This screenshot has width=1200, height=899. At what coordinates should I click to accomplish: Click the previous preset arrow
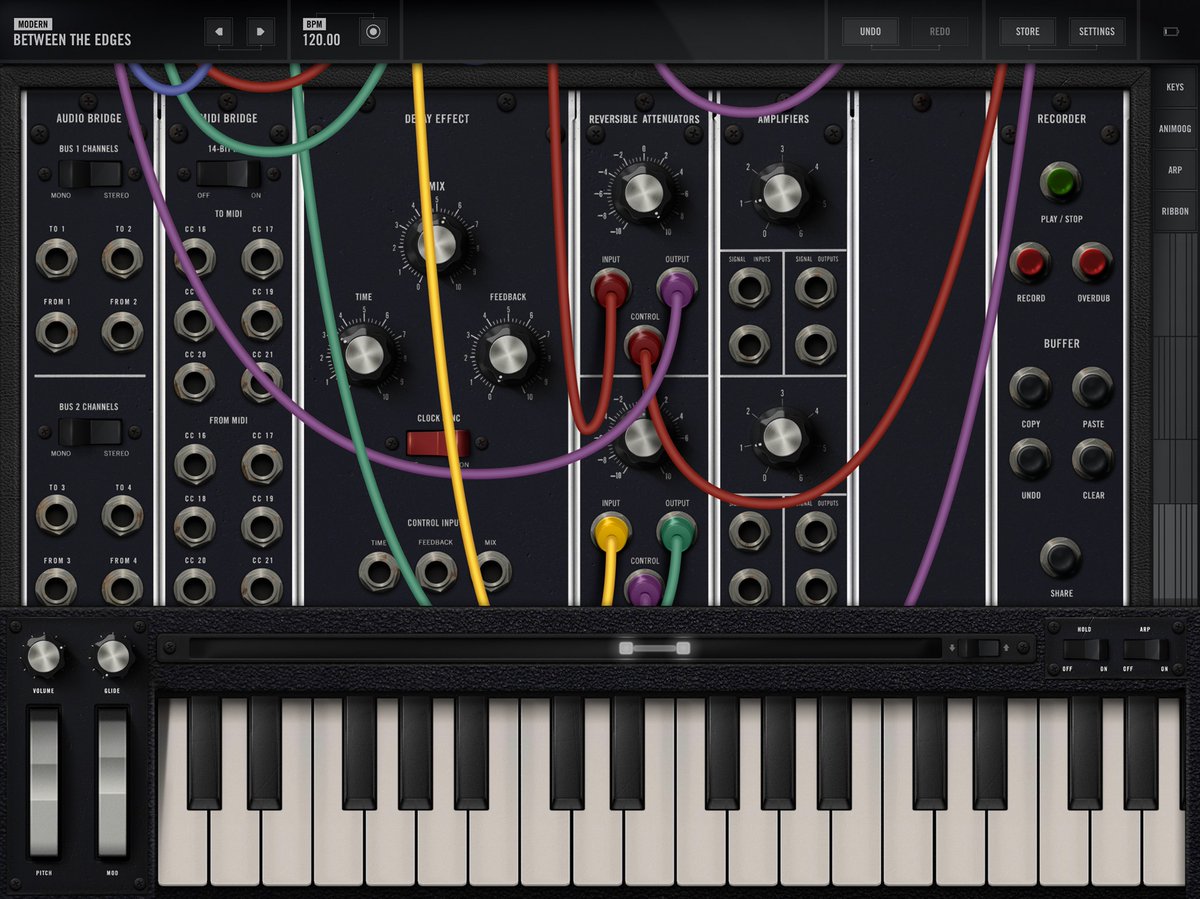pos(218,30)
